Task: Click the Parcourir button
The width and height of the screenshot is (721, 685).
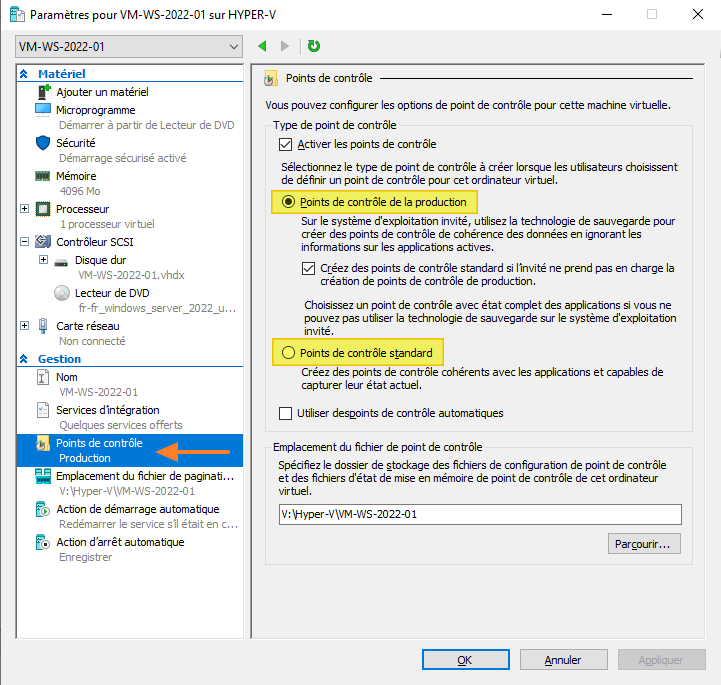Action: pos(644,545)
